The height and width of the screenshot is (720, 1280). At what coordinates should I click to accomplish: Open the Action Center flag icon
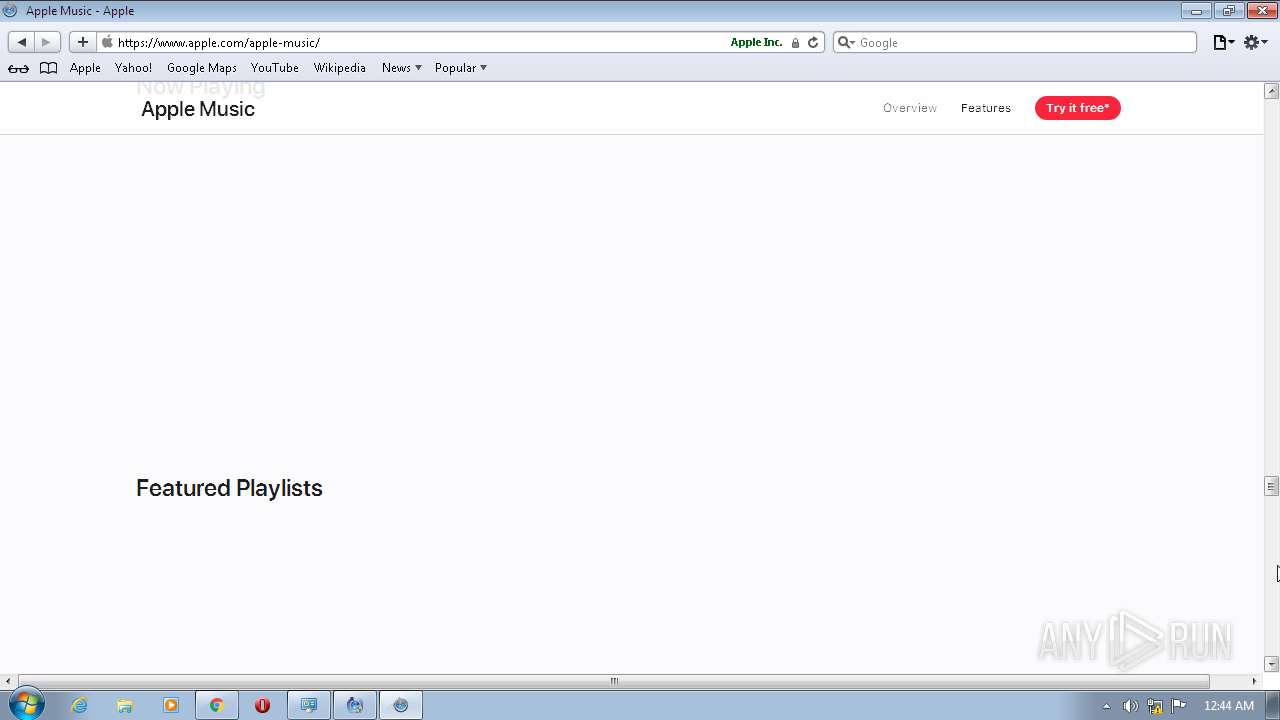(1179, 706)
